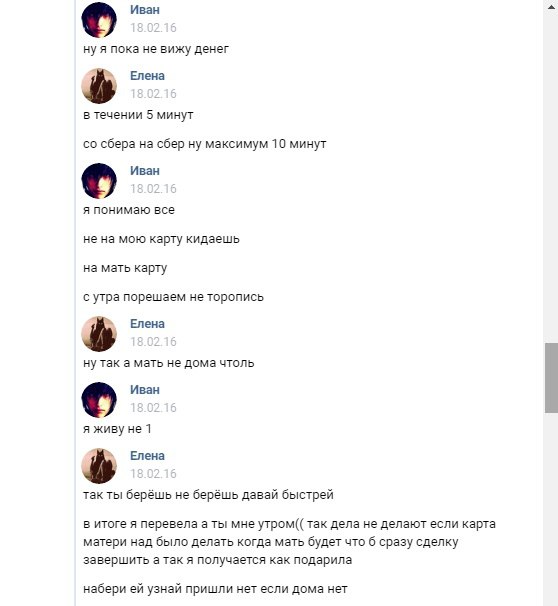Select the message "на мать карту"

click(125, 268)
